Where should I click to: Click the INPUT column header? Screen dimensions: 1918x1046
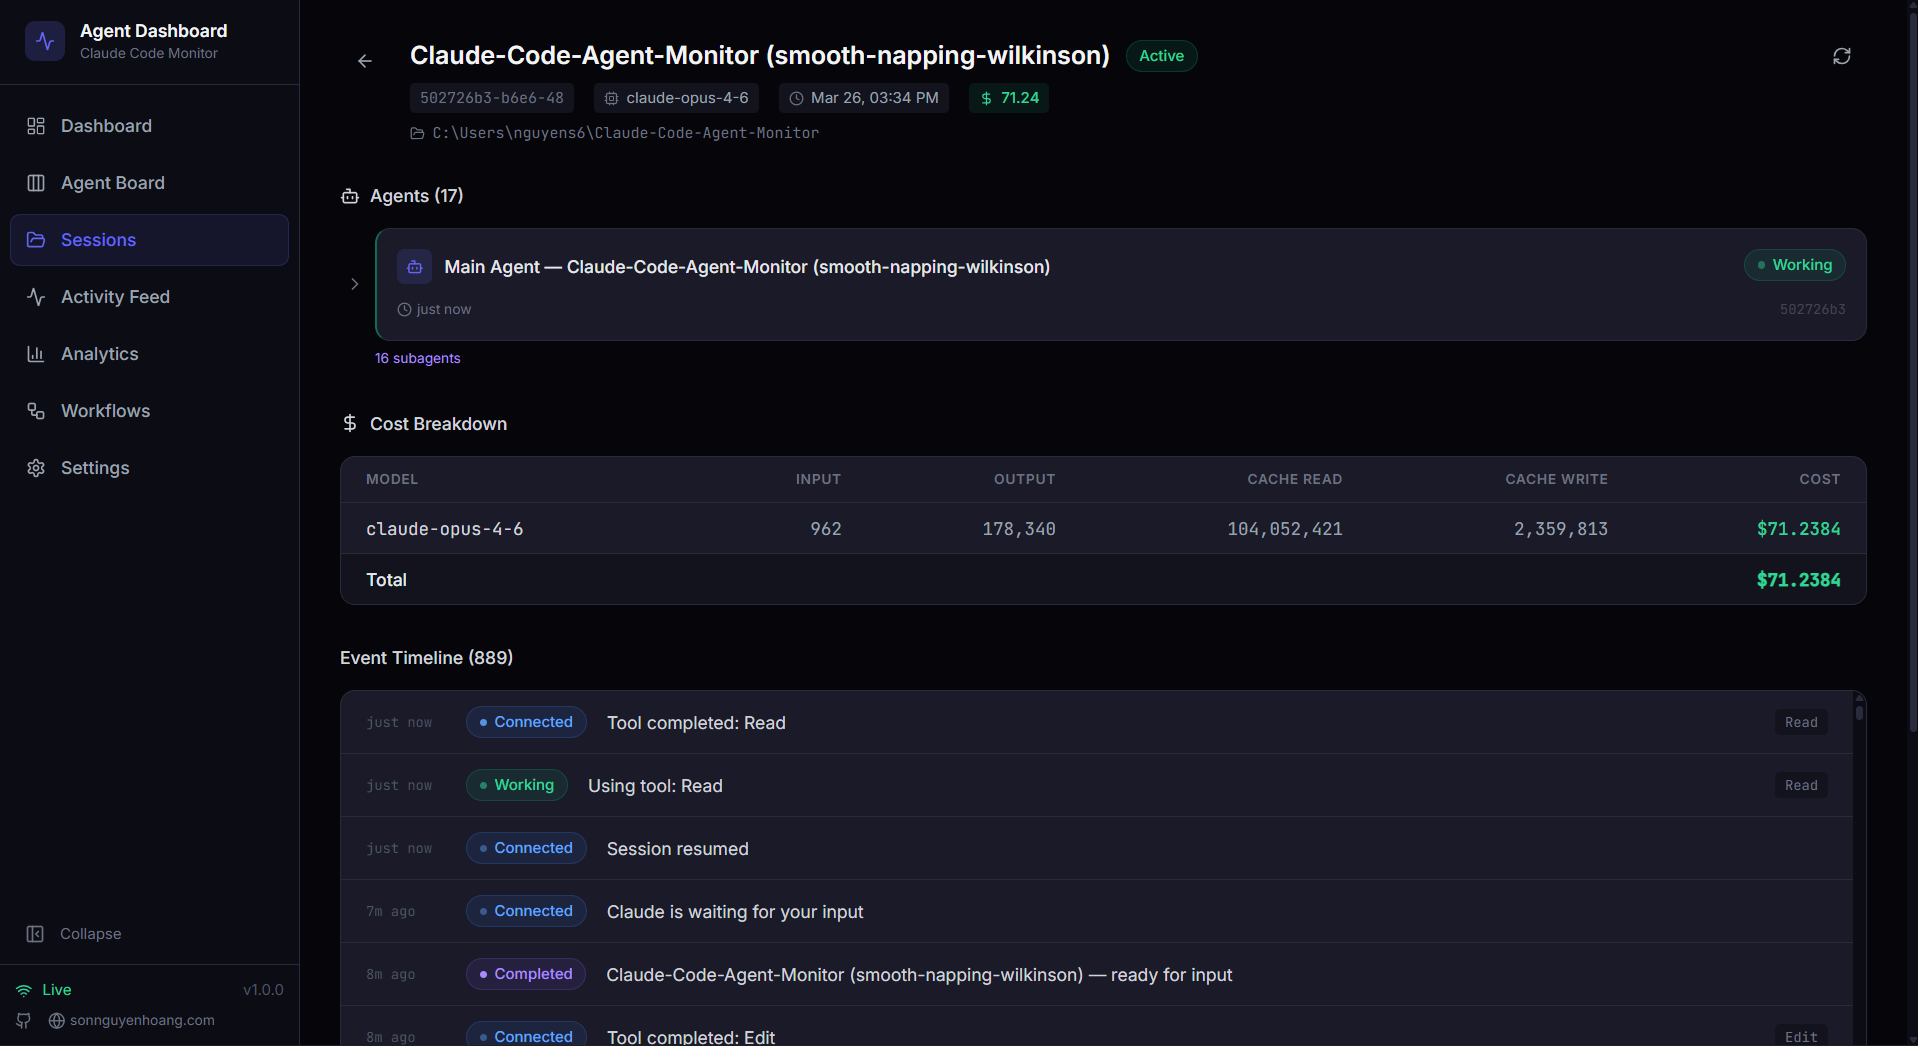point(818,479)
